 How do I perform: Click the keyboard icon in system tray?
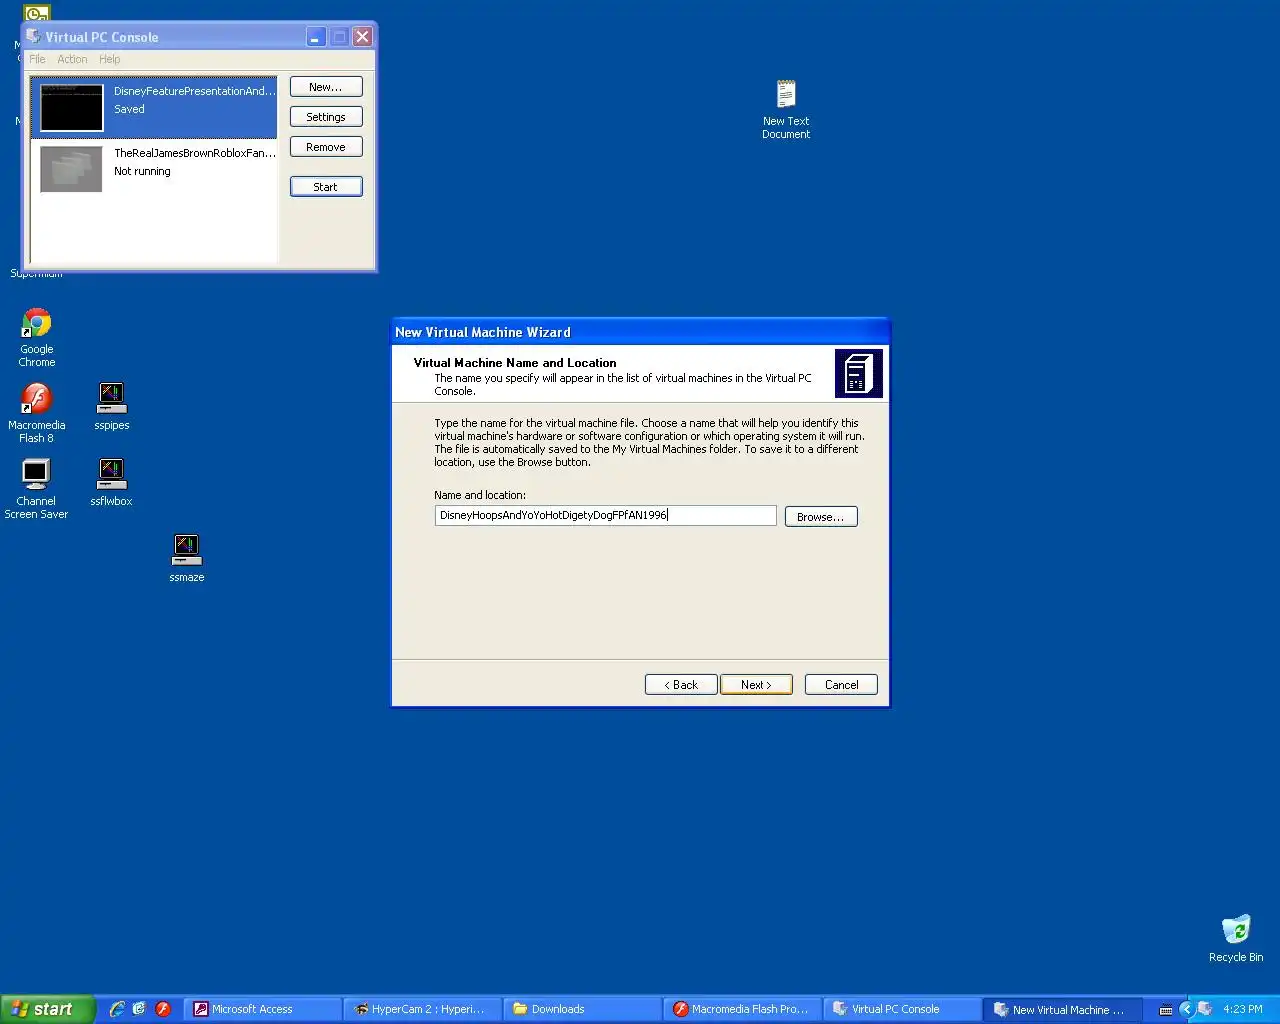point(1166,1010)
